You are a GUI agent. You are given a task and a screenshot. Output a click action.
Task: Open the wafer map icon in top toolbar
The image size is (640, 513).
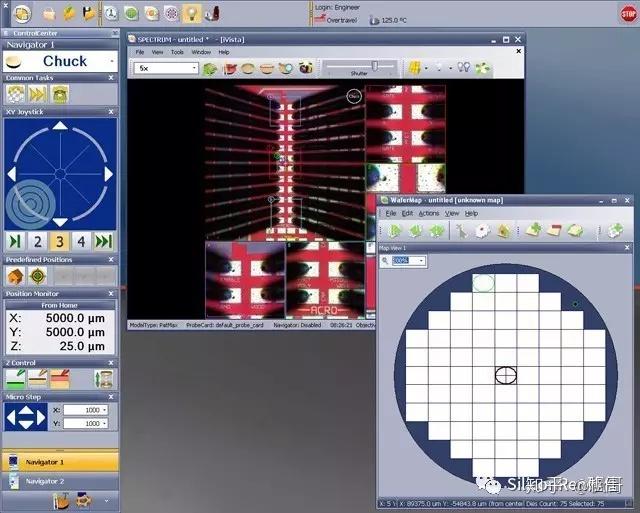171,13
